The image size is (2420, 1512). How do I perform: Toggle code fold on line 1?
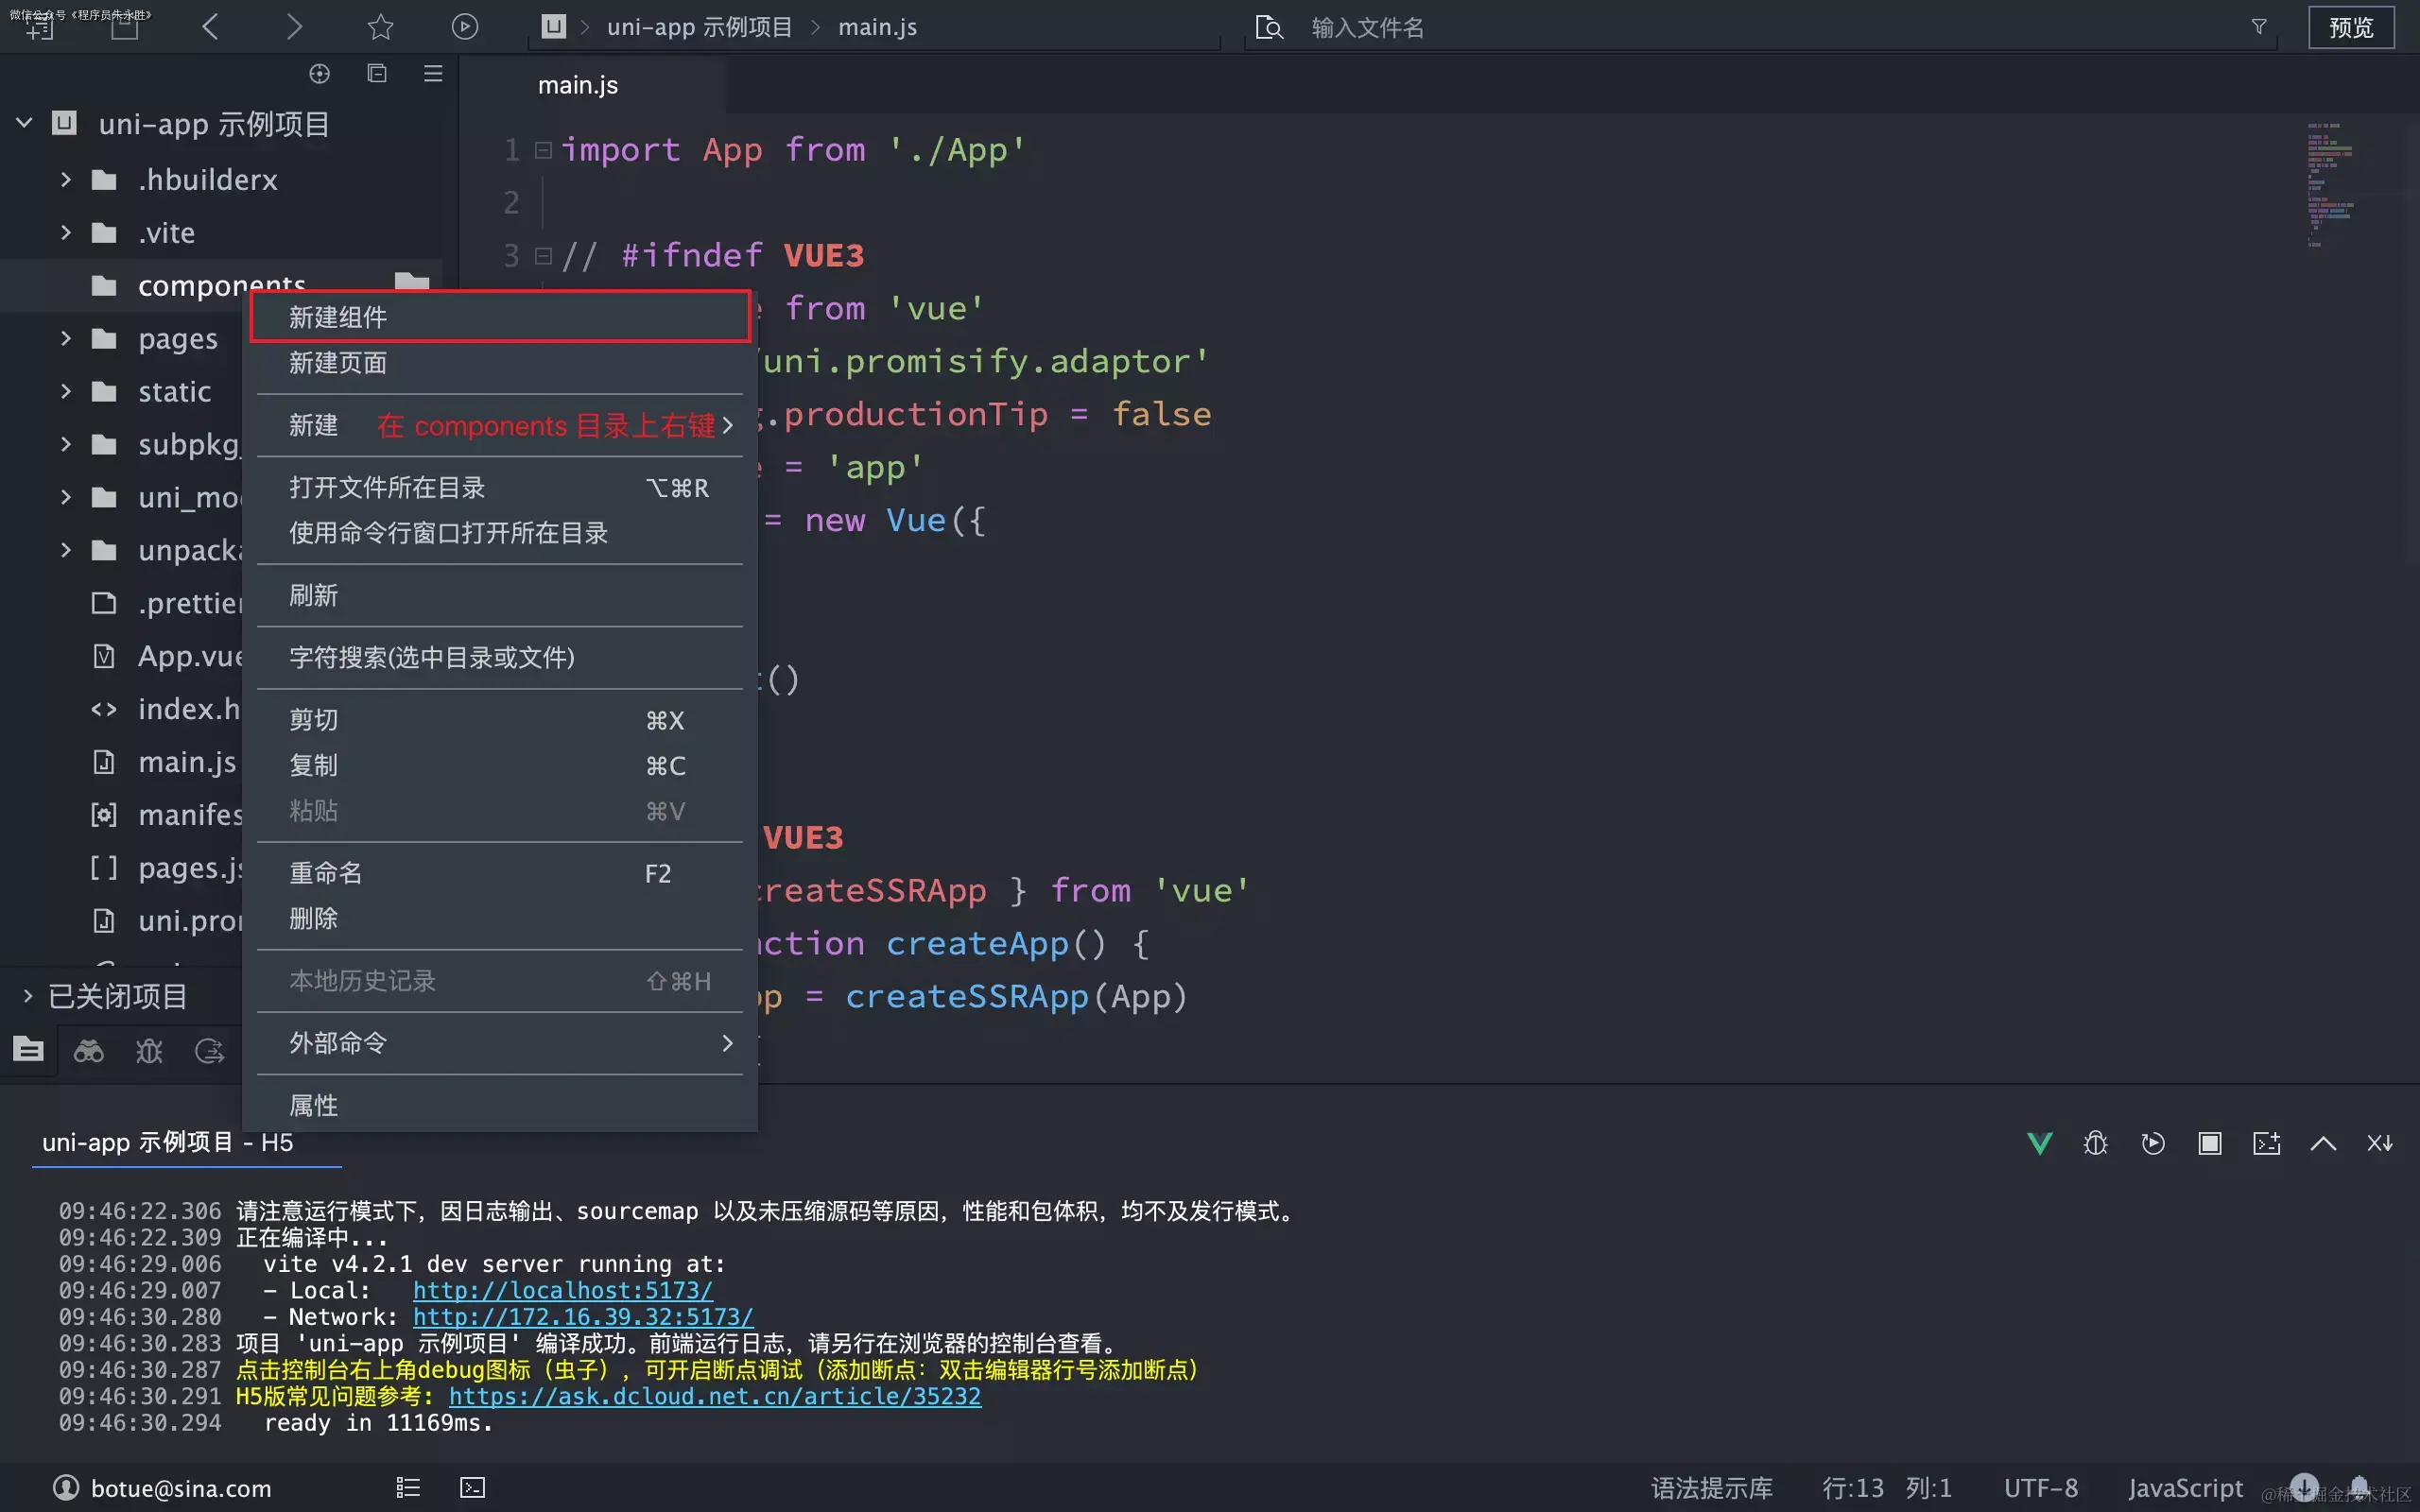coord(543,150)
